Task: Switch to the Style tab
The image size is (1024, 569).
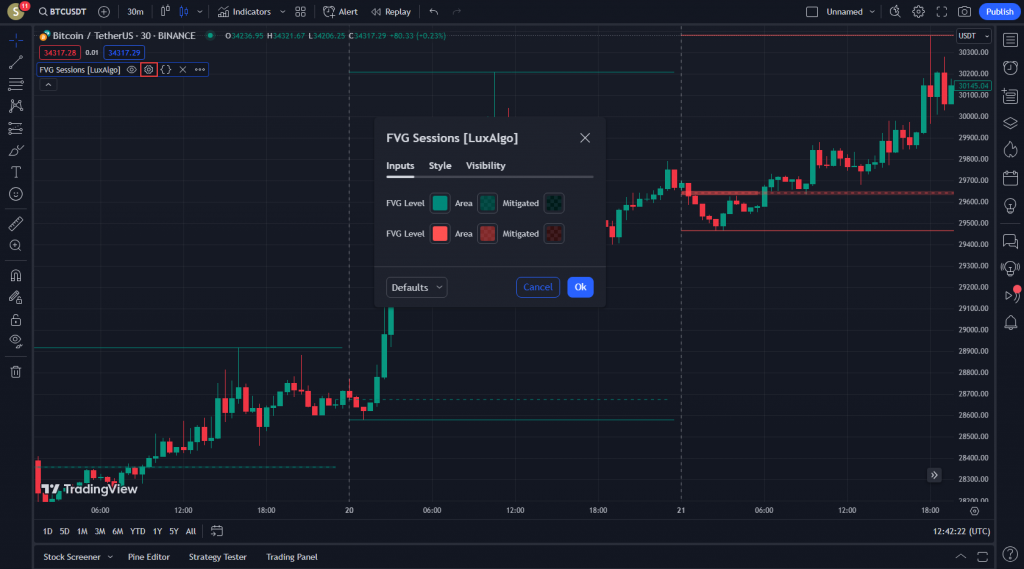Action: pyautogui.click(x=440, y=166)
